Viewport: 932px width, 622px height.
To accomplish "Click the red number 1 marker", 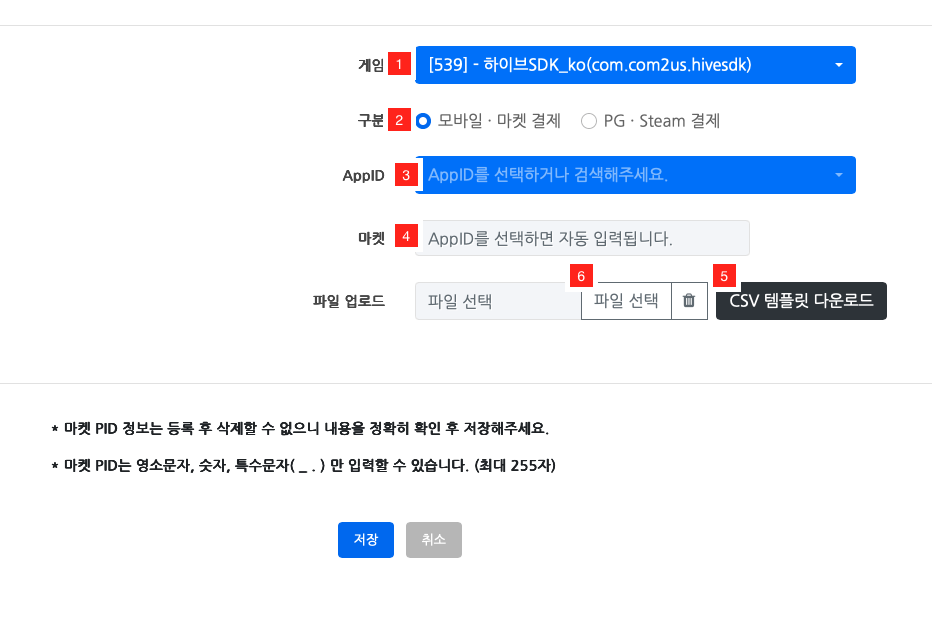I will [400, 64].
